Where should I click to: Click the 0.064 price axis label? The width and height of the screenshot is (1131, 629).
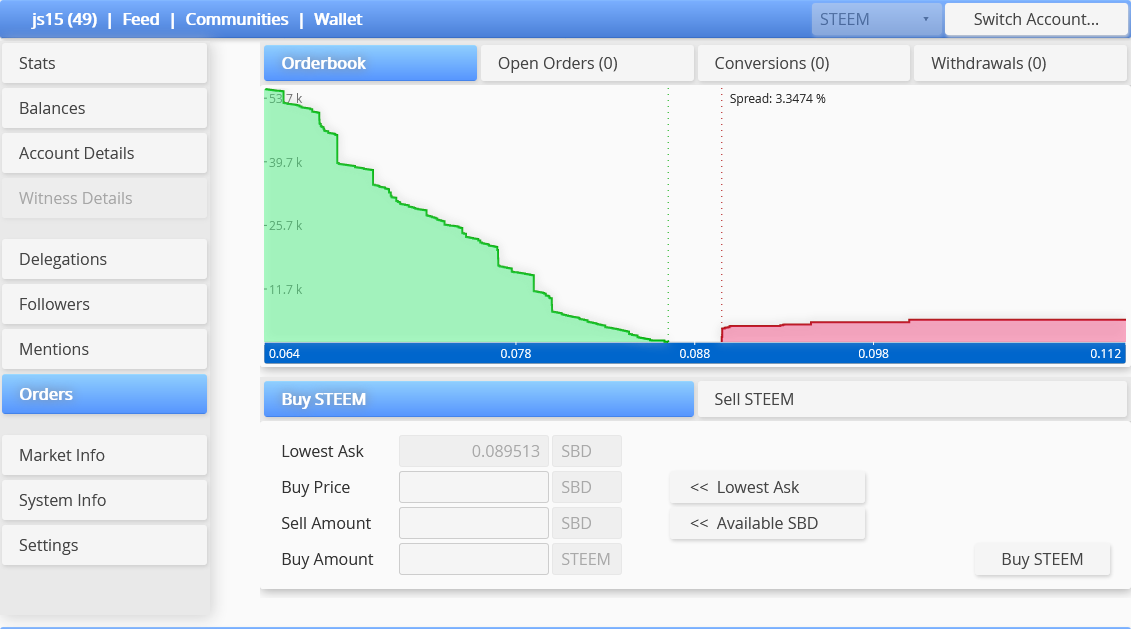pyautogui.click(x=284, y=353)
